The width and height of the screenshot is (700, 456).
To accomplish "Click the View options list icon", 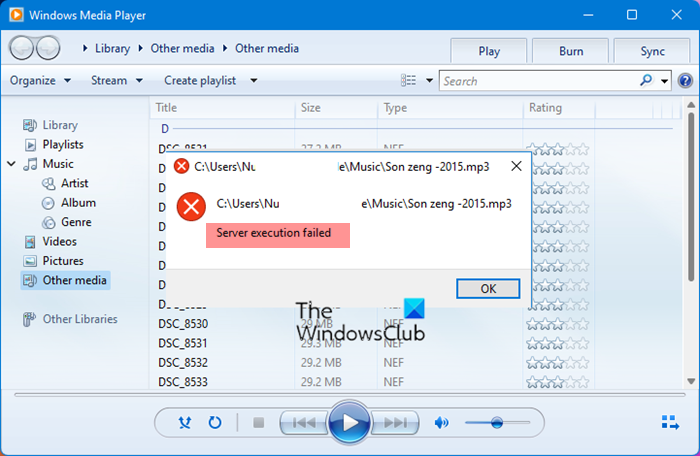I will click(x=408, y=80).
